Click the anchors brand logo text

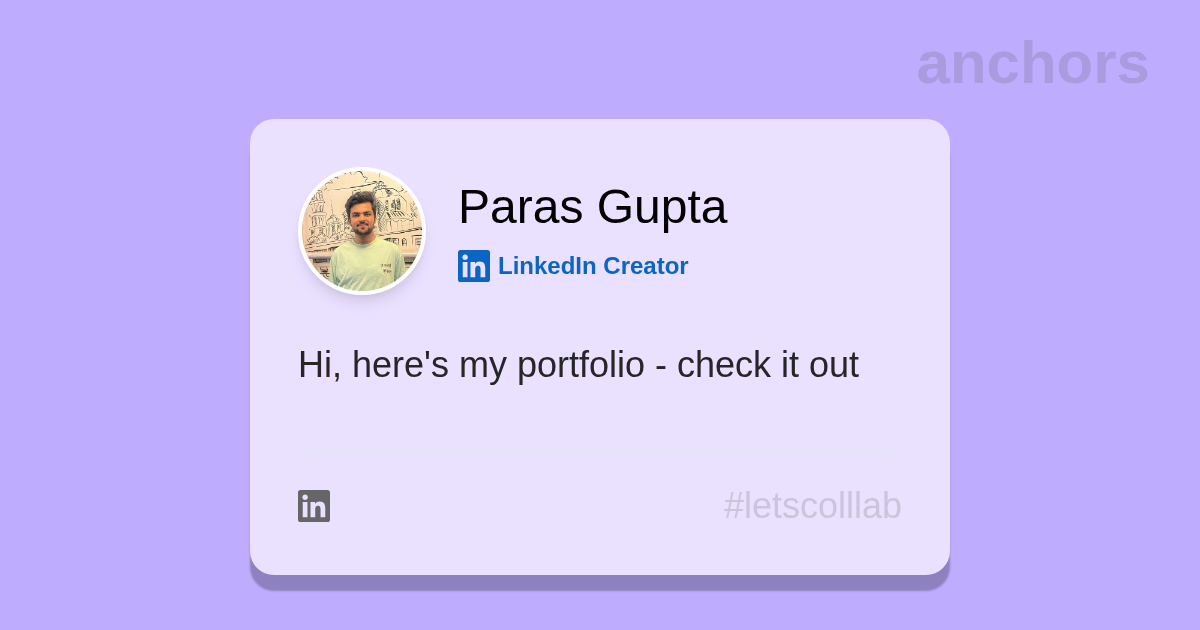(x=1032, y=63)
